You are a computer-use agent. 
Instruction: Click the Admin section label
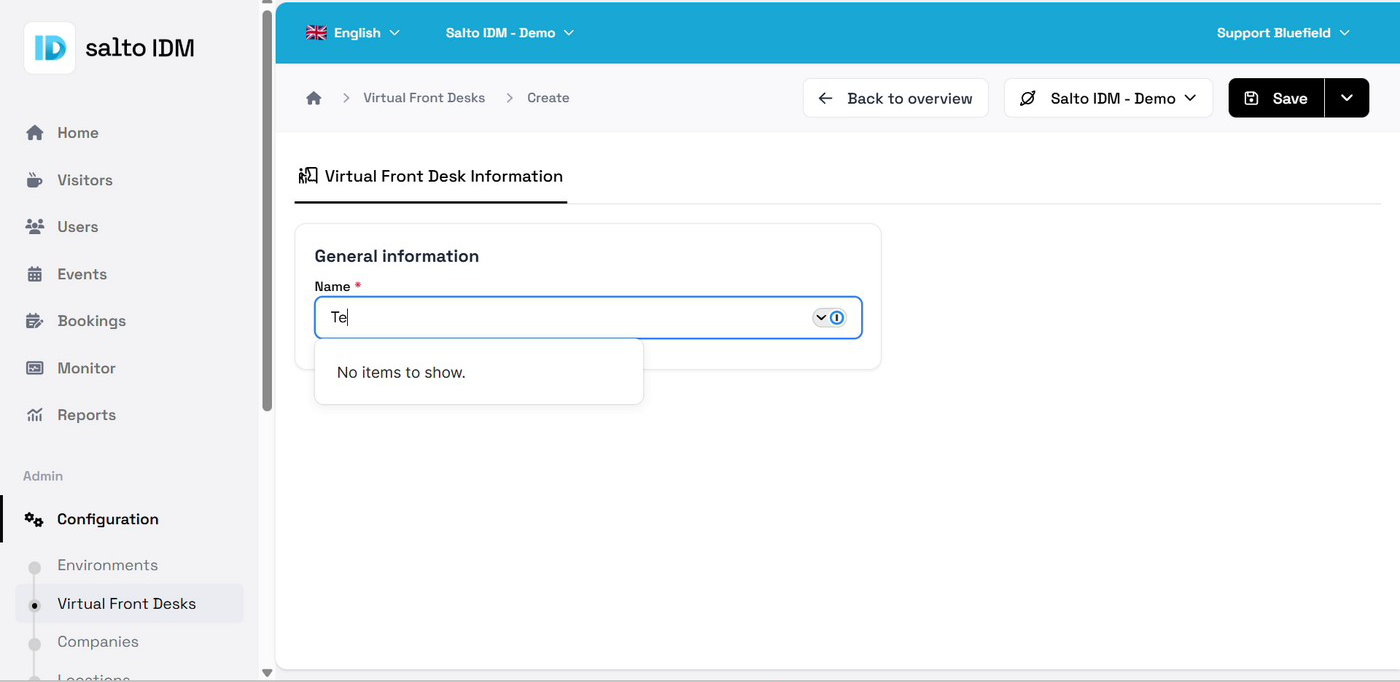(43, 476)
